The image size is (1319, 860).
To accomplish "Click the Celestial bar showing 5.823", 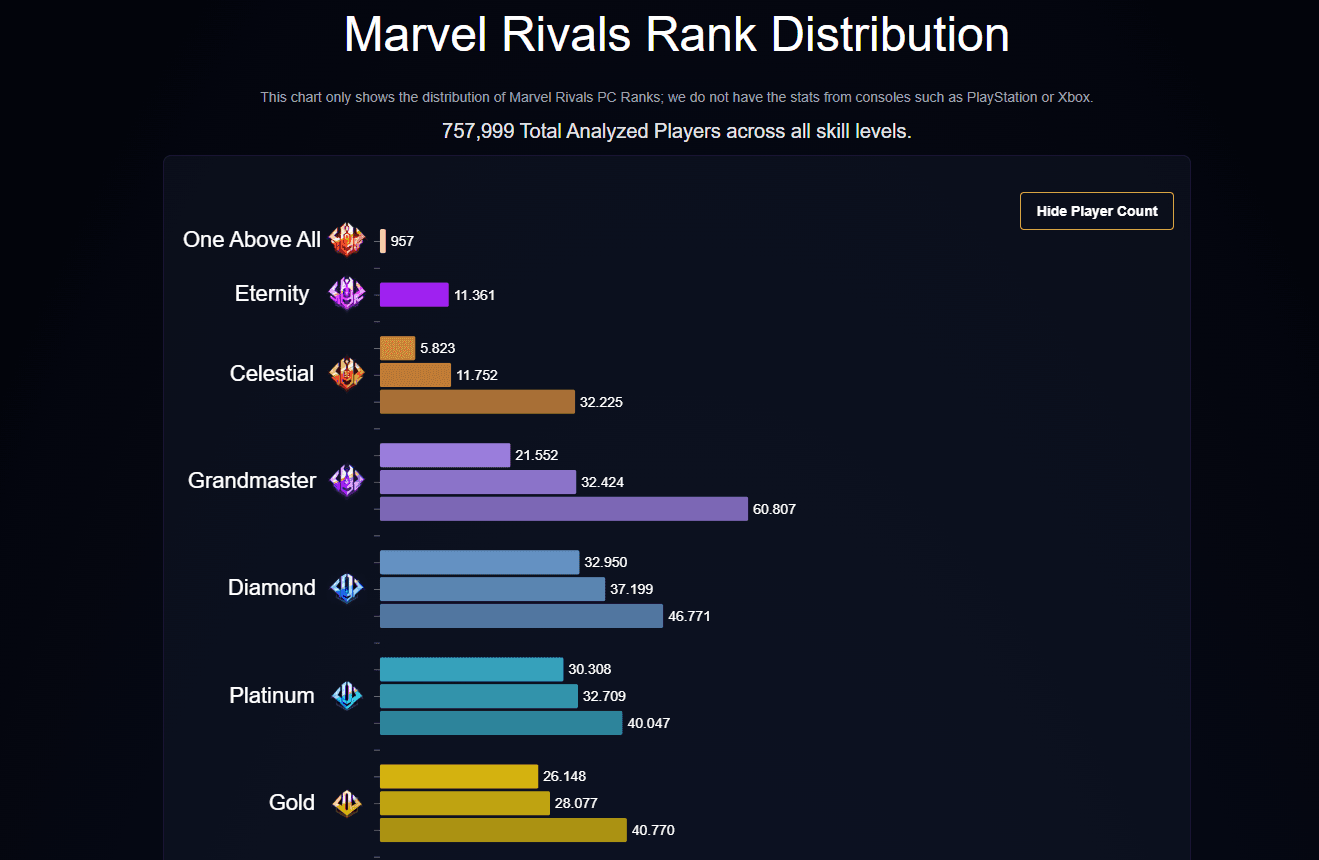I will (x=397, y=348).
